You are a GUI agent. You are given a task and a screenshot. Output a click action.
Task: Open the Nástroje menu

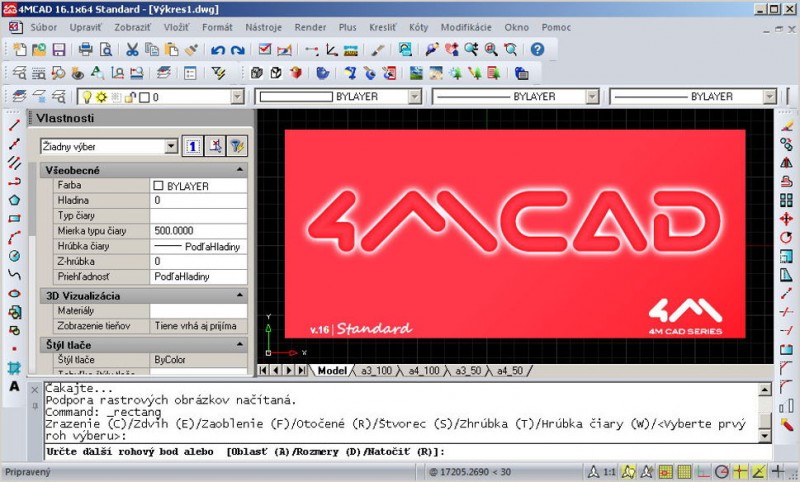[263, 28]
